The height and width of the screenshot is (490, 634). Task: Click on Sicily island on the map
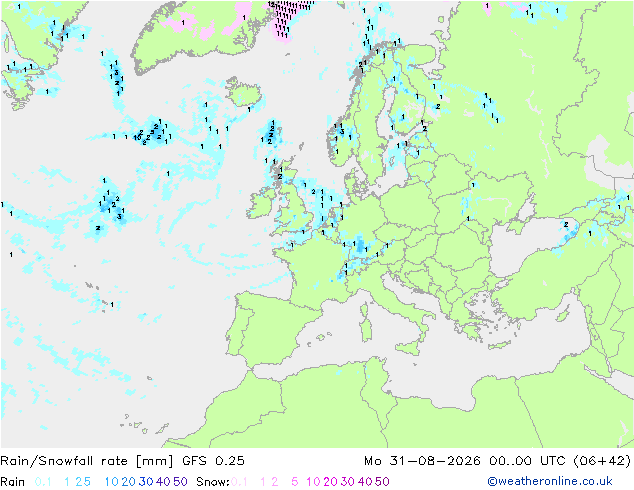coord(409,347)
